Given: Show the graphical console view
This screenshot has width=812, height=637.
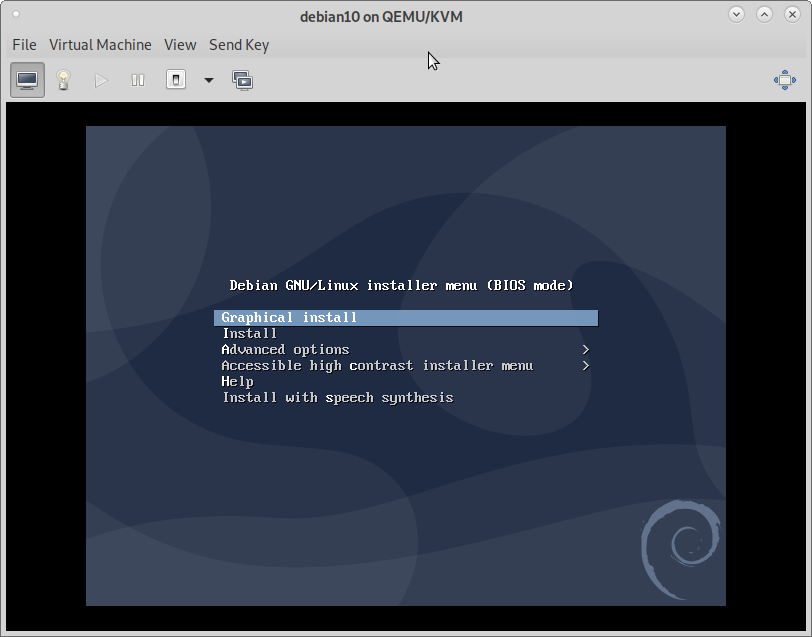Looking at the screenshot, I should [27, 80].
